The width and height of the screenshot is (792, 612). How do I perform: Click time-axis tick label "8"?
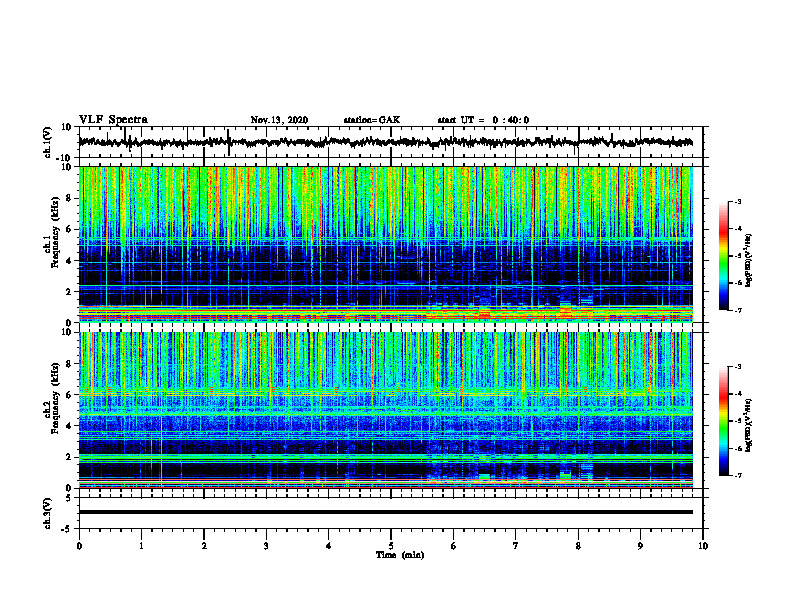click(578, 546)
